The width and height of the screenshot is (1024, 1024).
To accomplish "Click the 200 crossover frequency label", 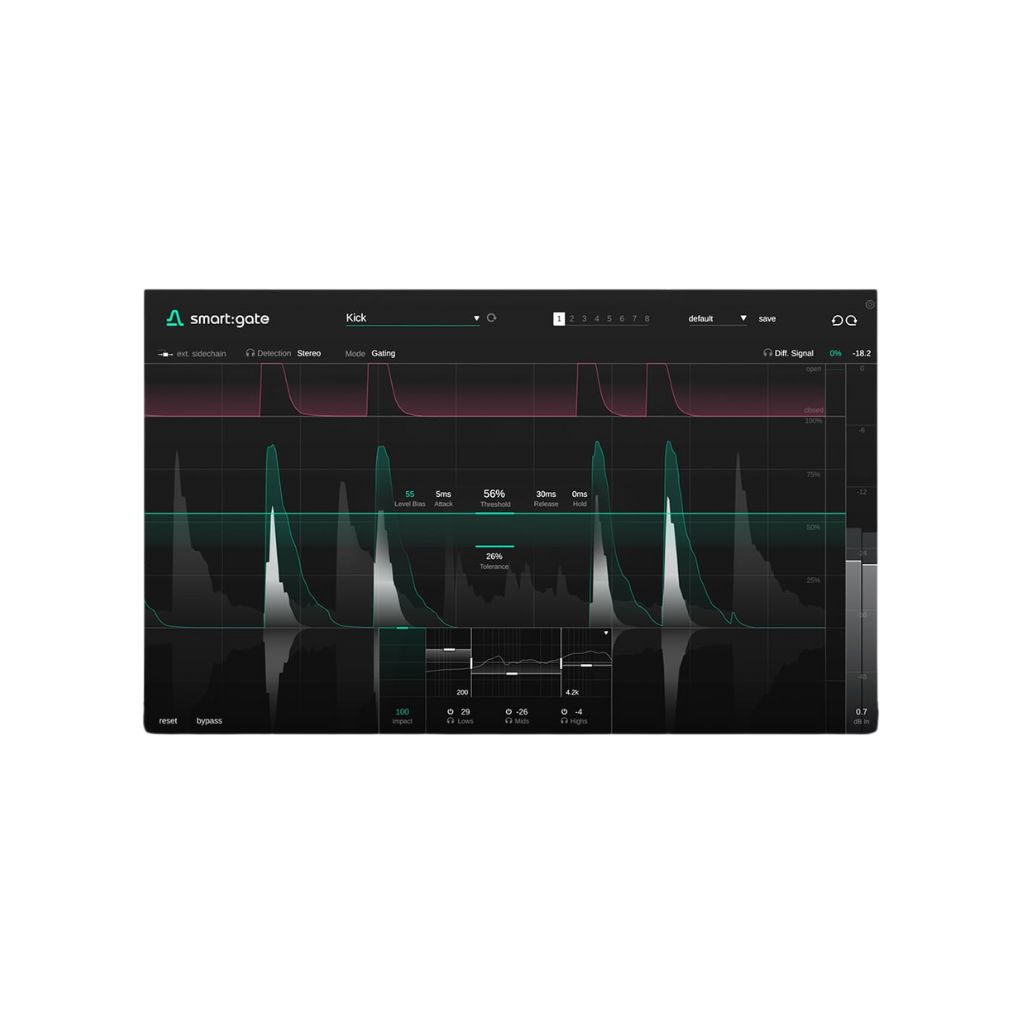I will pyautogui.click(x=462, y=692).
